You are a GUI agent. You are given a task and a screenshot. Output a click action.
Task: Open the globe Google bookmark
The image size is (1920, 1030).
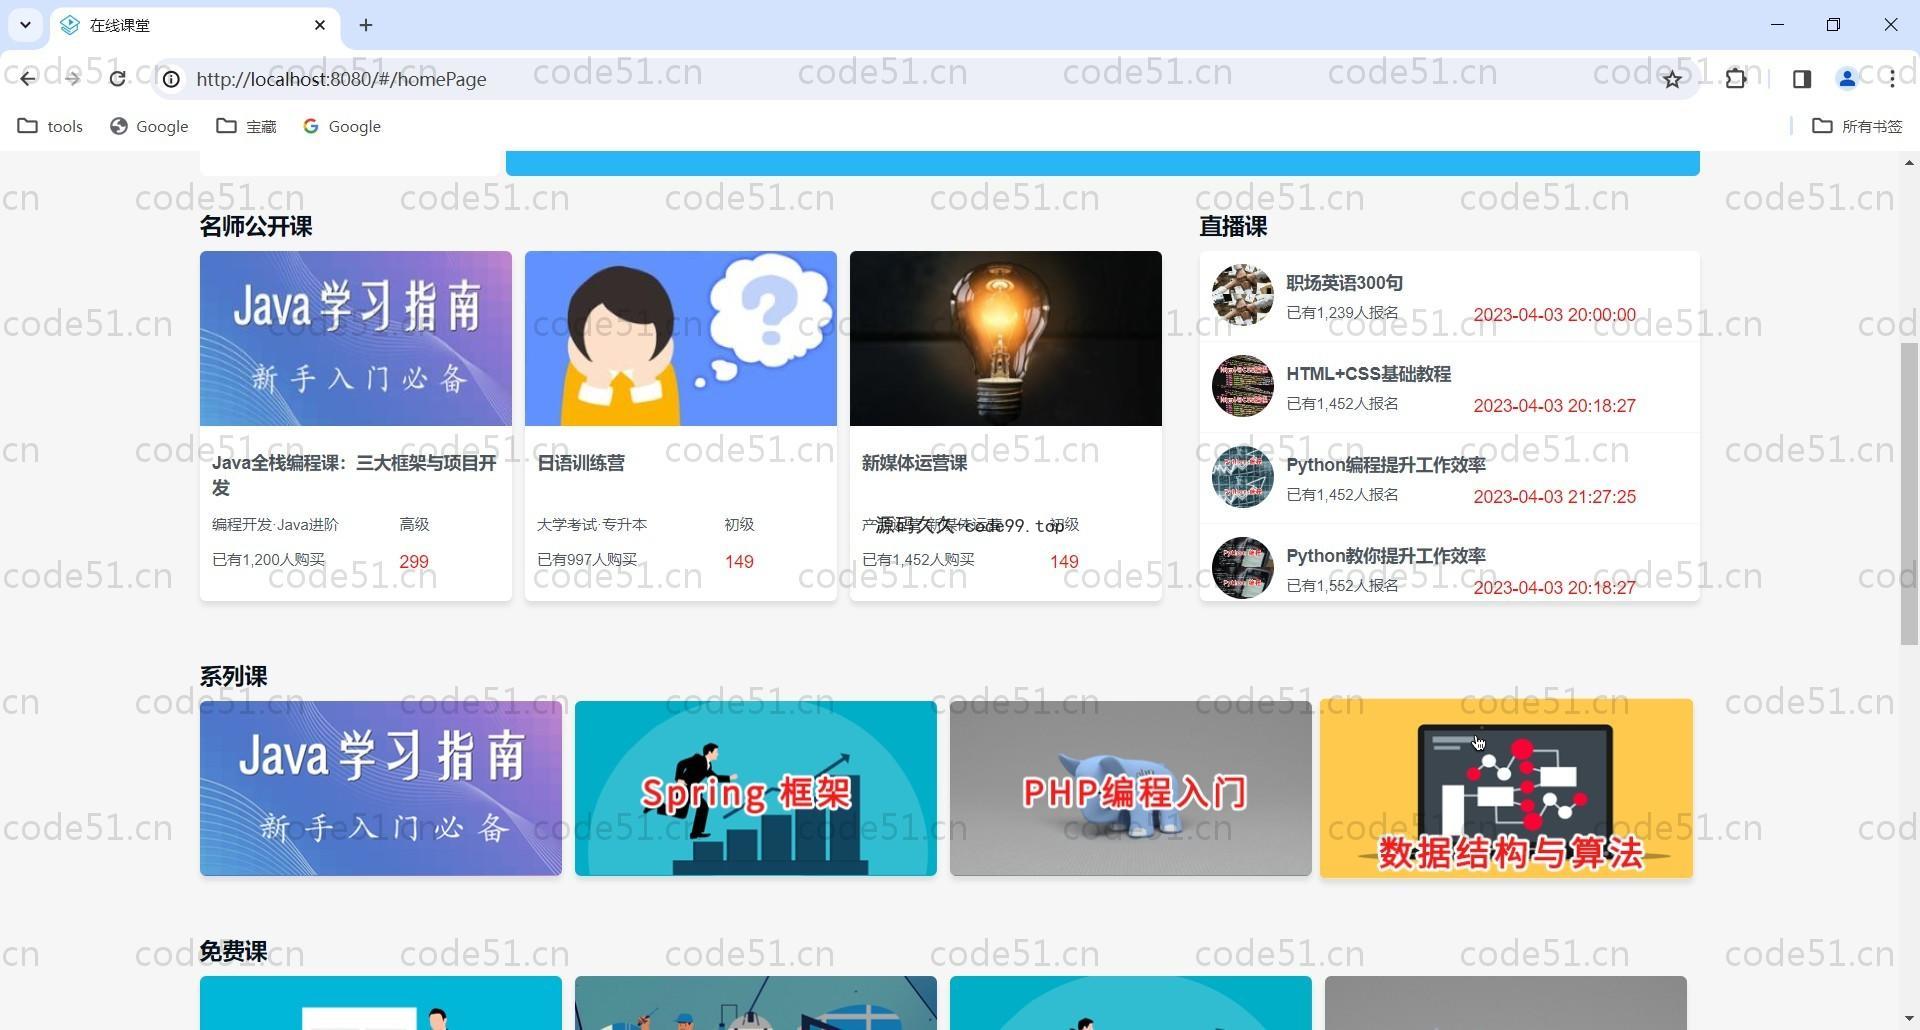tap(149, 126)
